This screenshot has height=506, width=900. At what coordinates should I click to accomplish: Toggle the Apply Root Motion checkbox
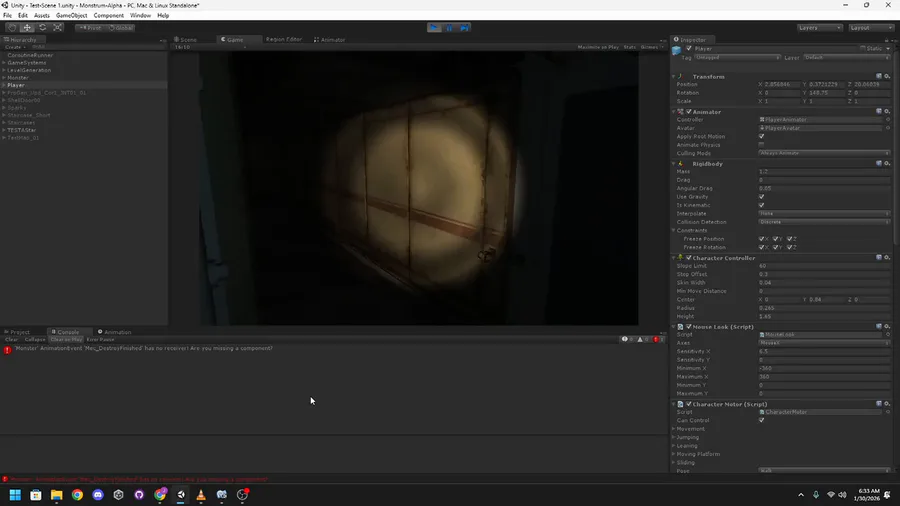point(762,137)
